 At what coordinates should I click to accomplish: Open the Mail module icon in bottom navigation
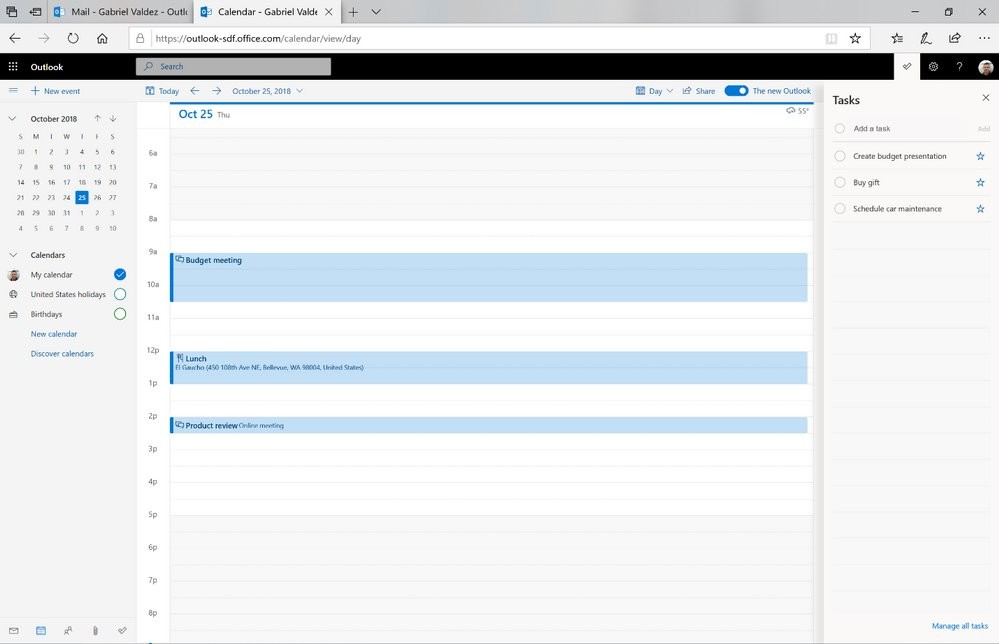(x=14, y=631)
